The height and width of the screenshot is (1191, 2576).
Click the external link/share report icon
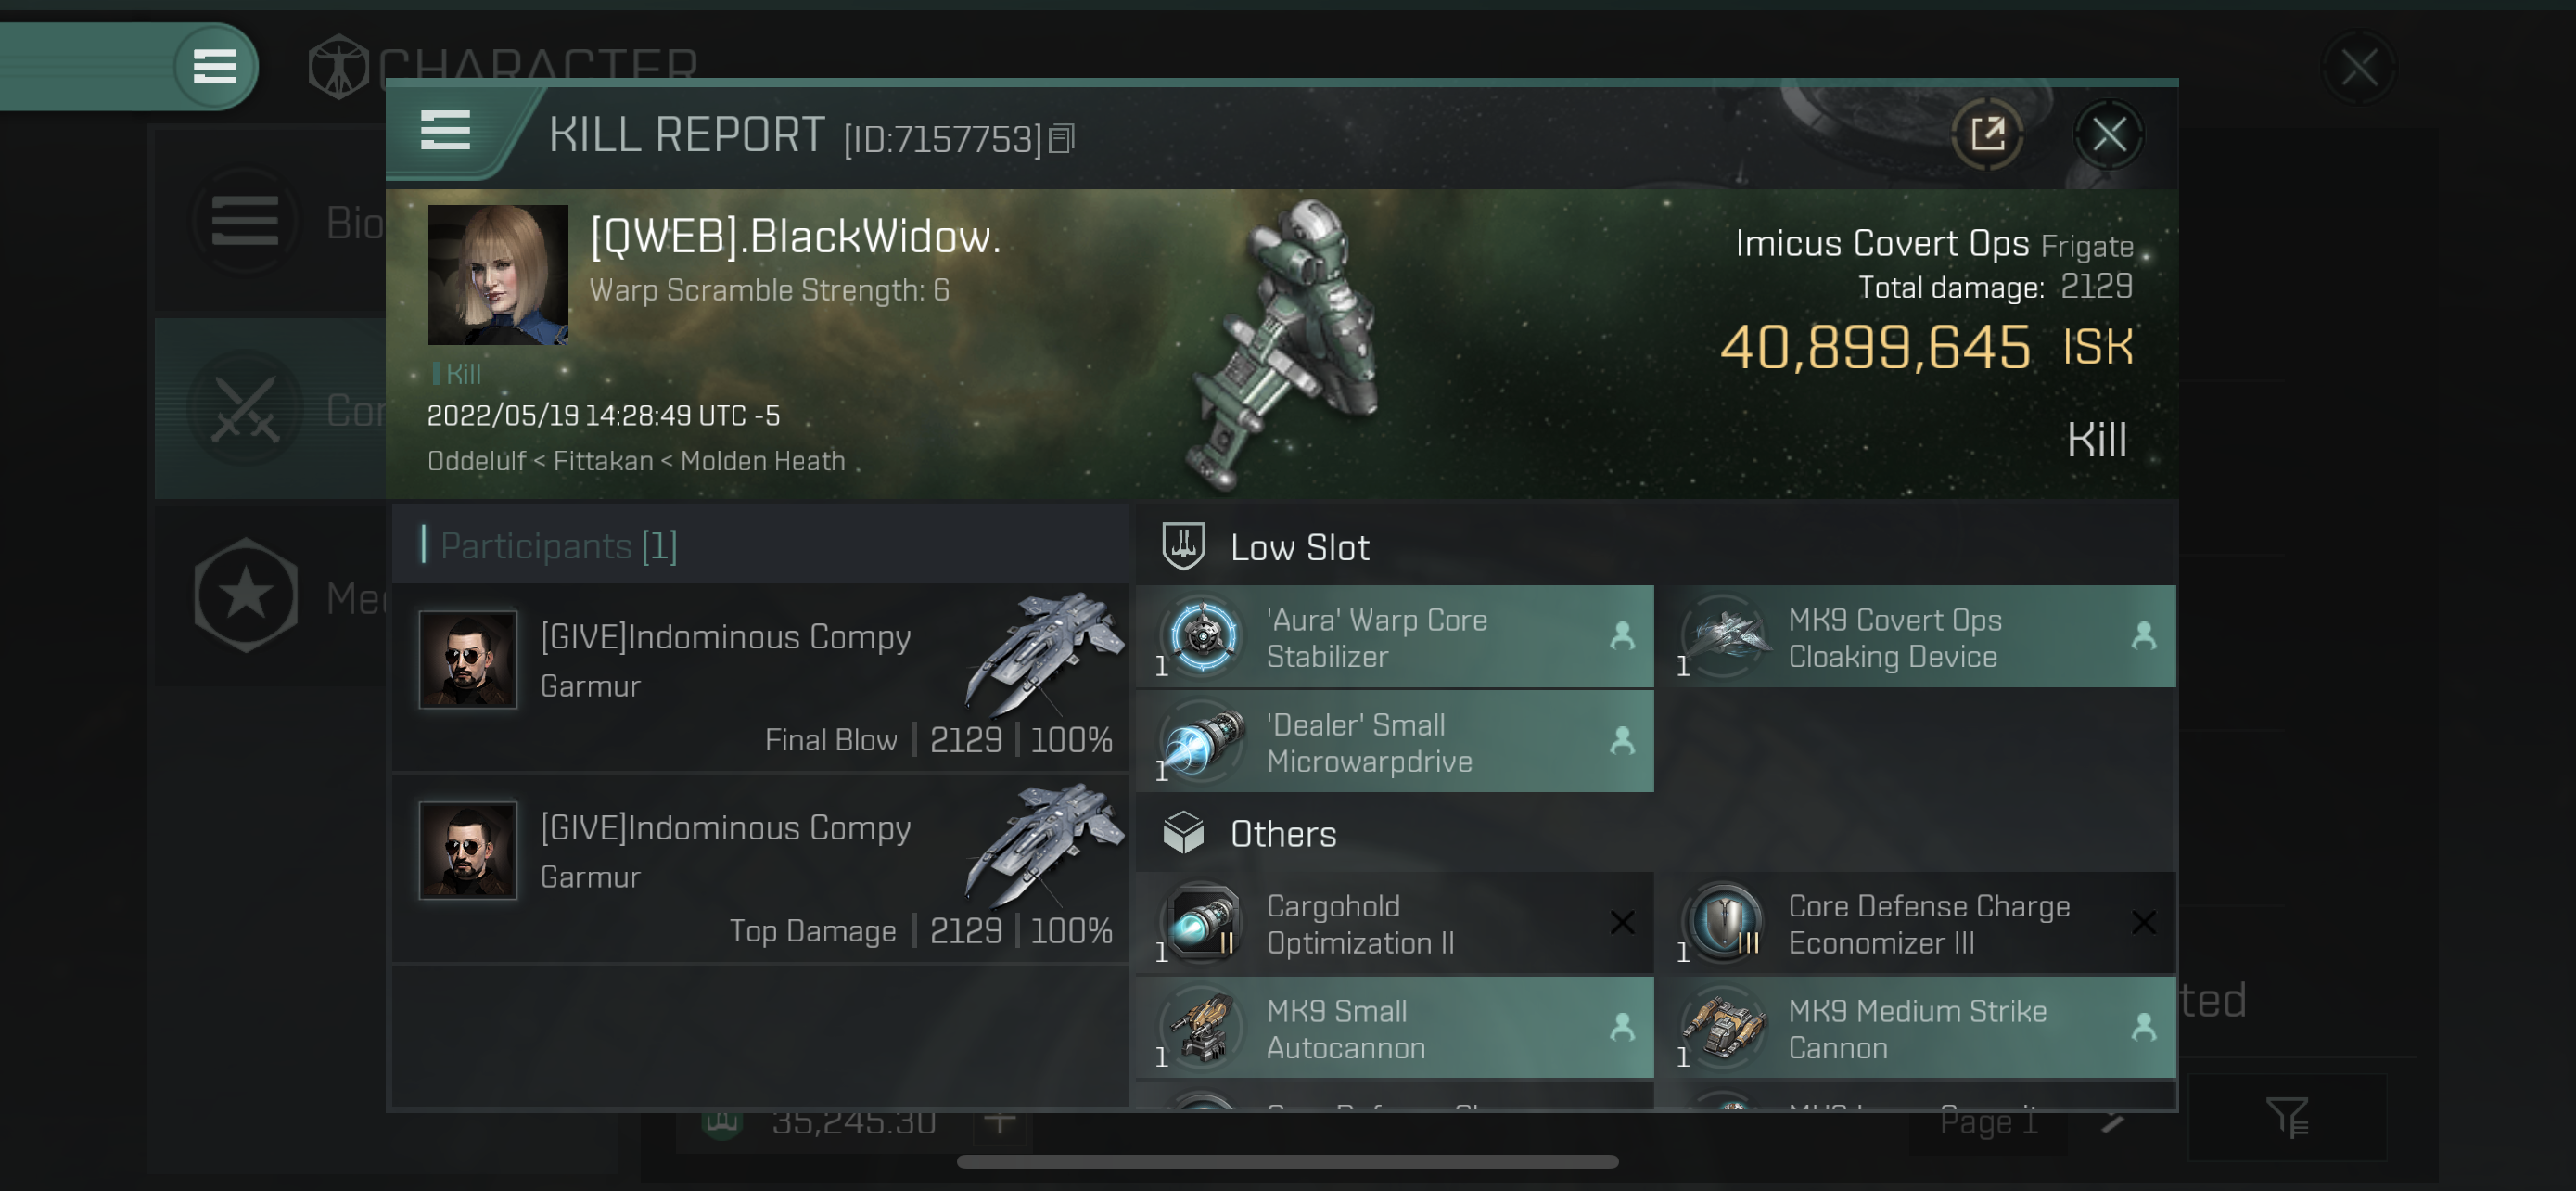pyautogui.click(x=1988, y=134)
